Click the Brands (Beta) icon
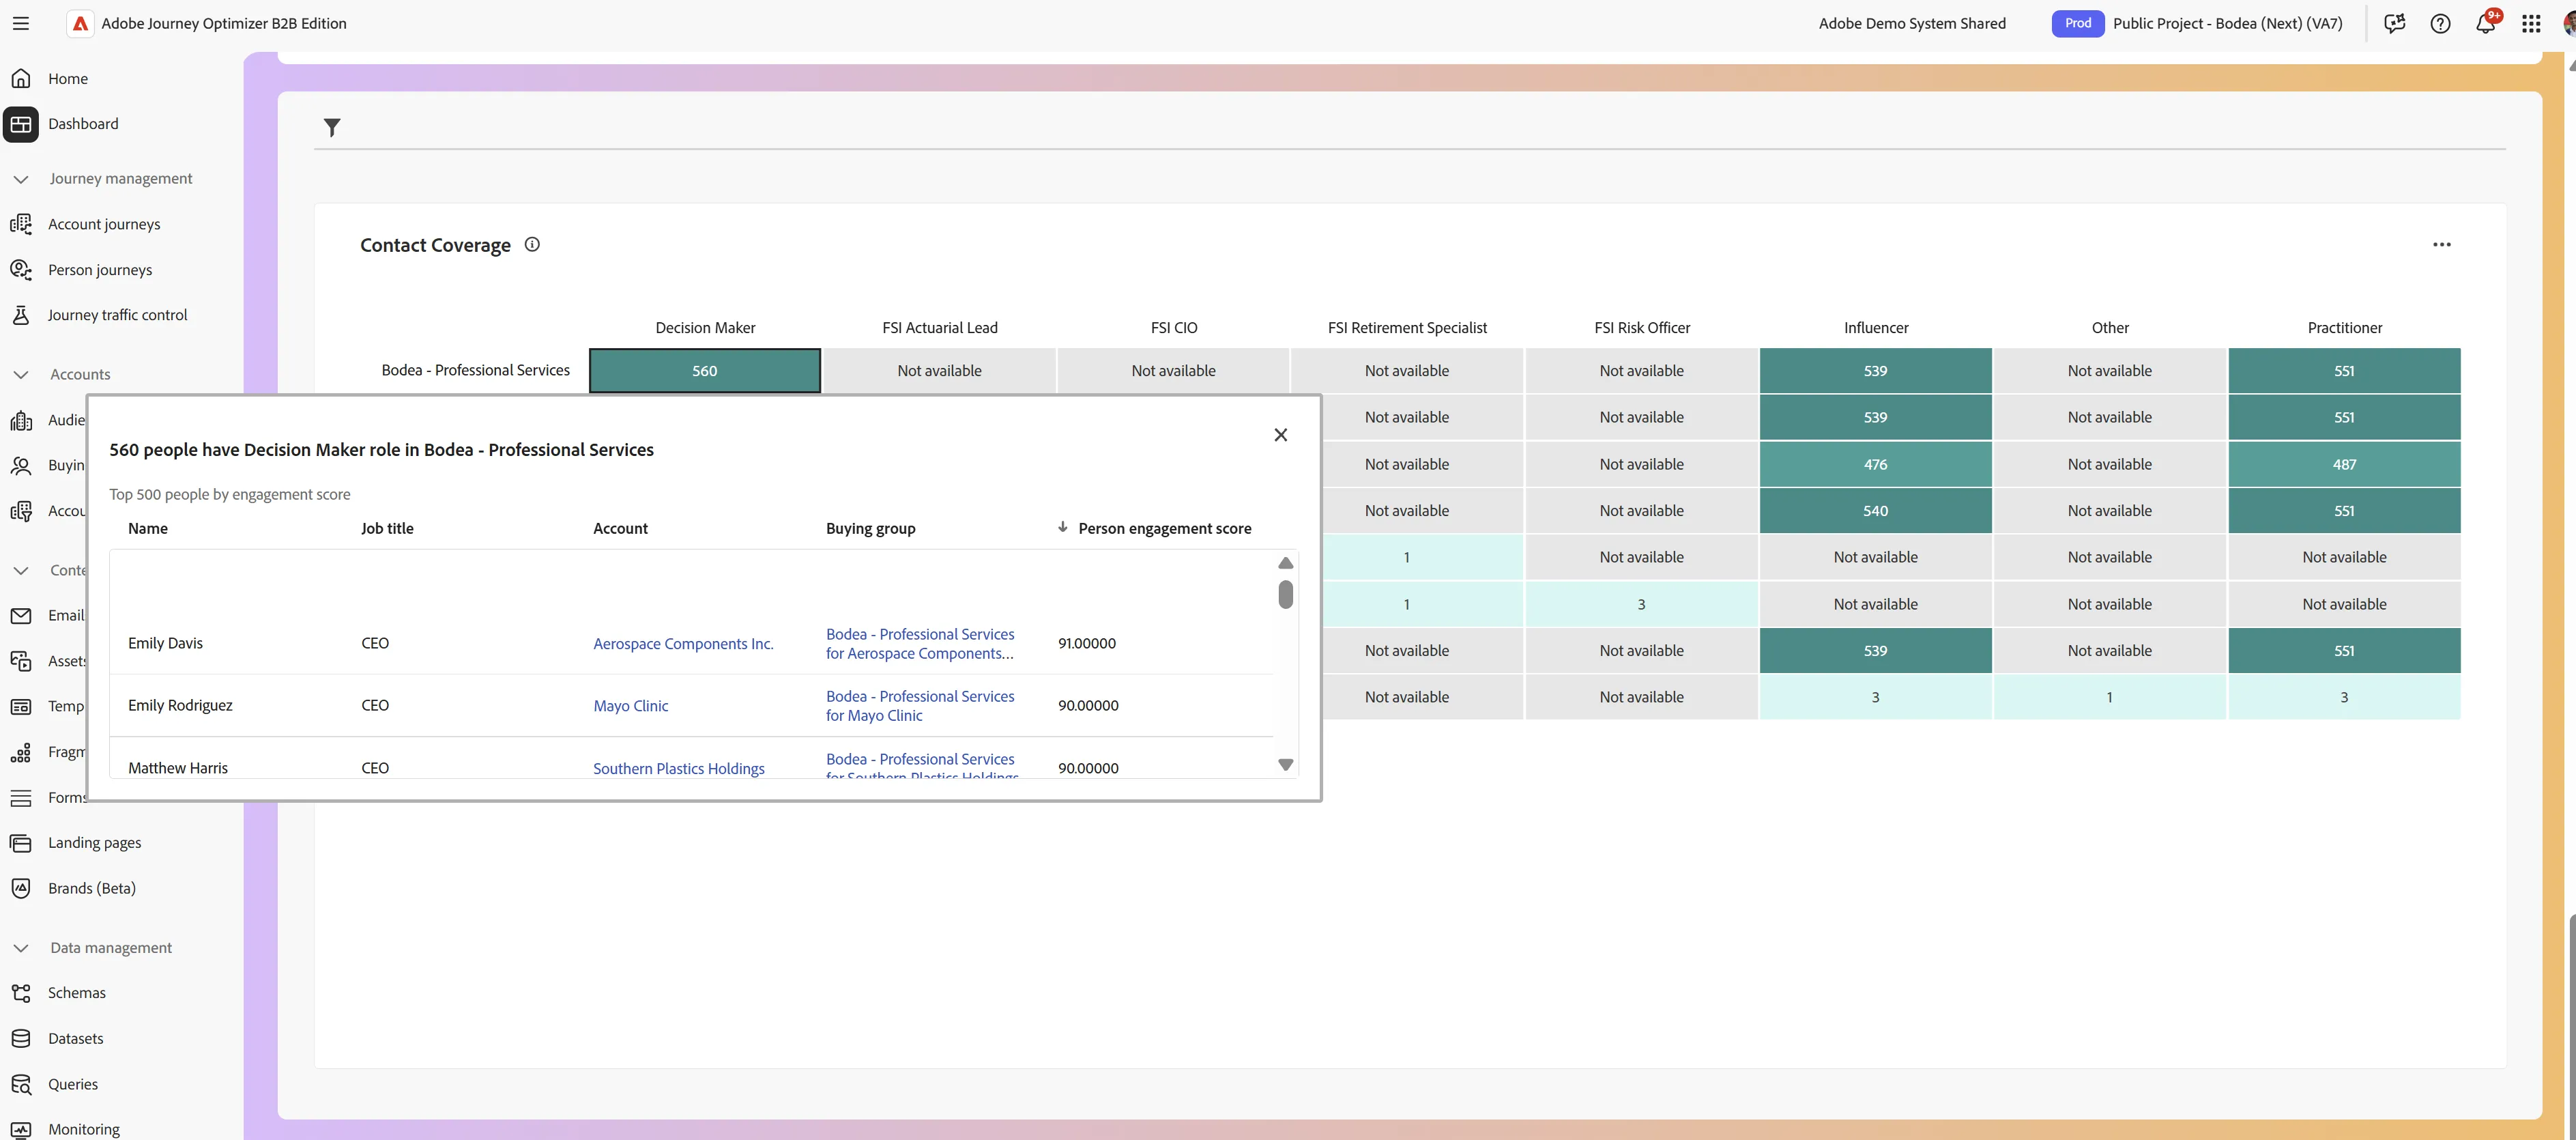 [21, 888]
